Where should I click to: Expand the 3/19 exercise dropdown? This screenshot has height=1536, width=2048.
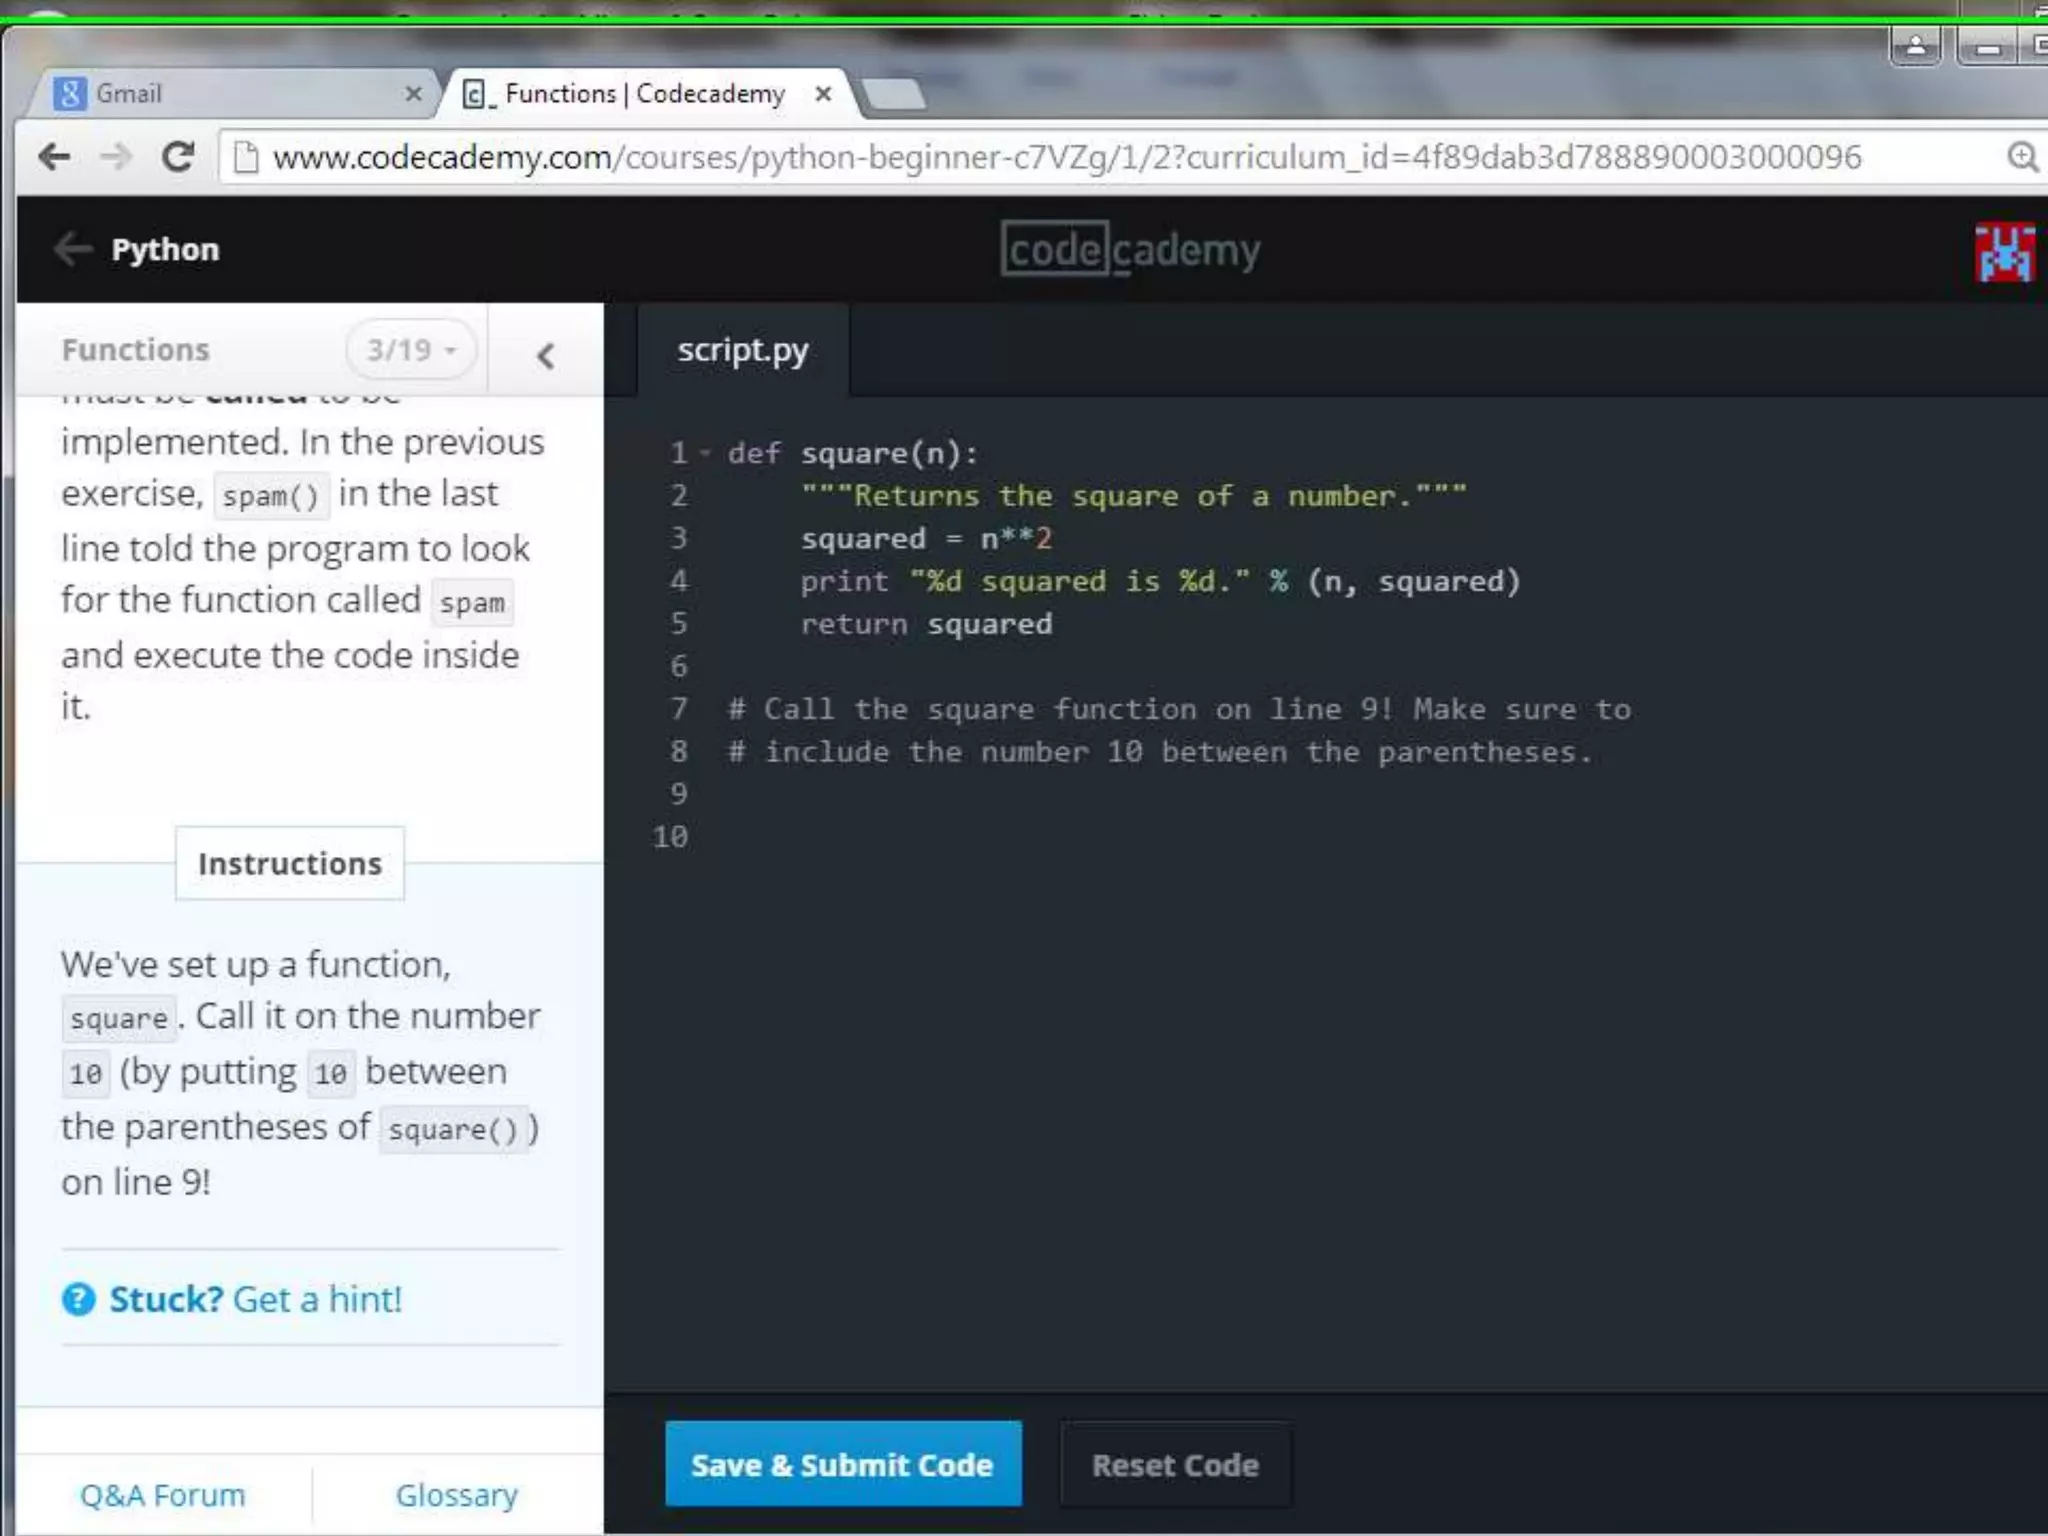[x=411, y=350]
